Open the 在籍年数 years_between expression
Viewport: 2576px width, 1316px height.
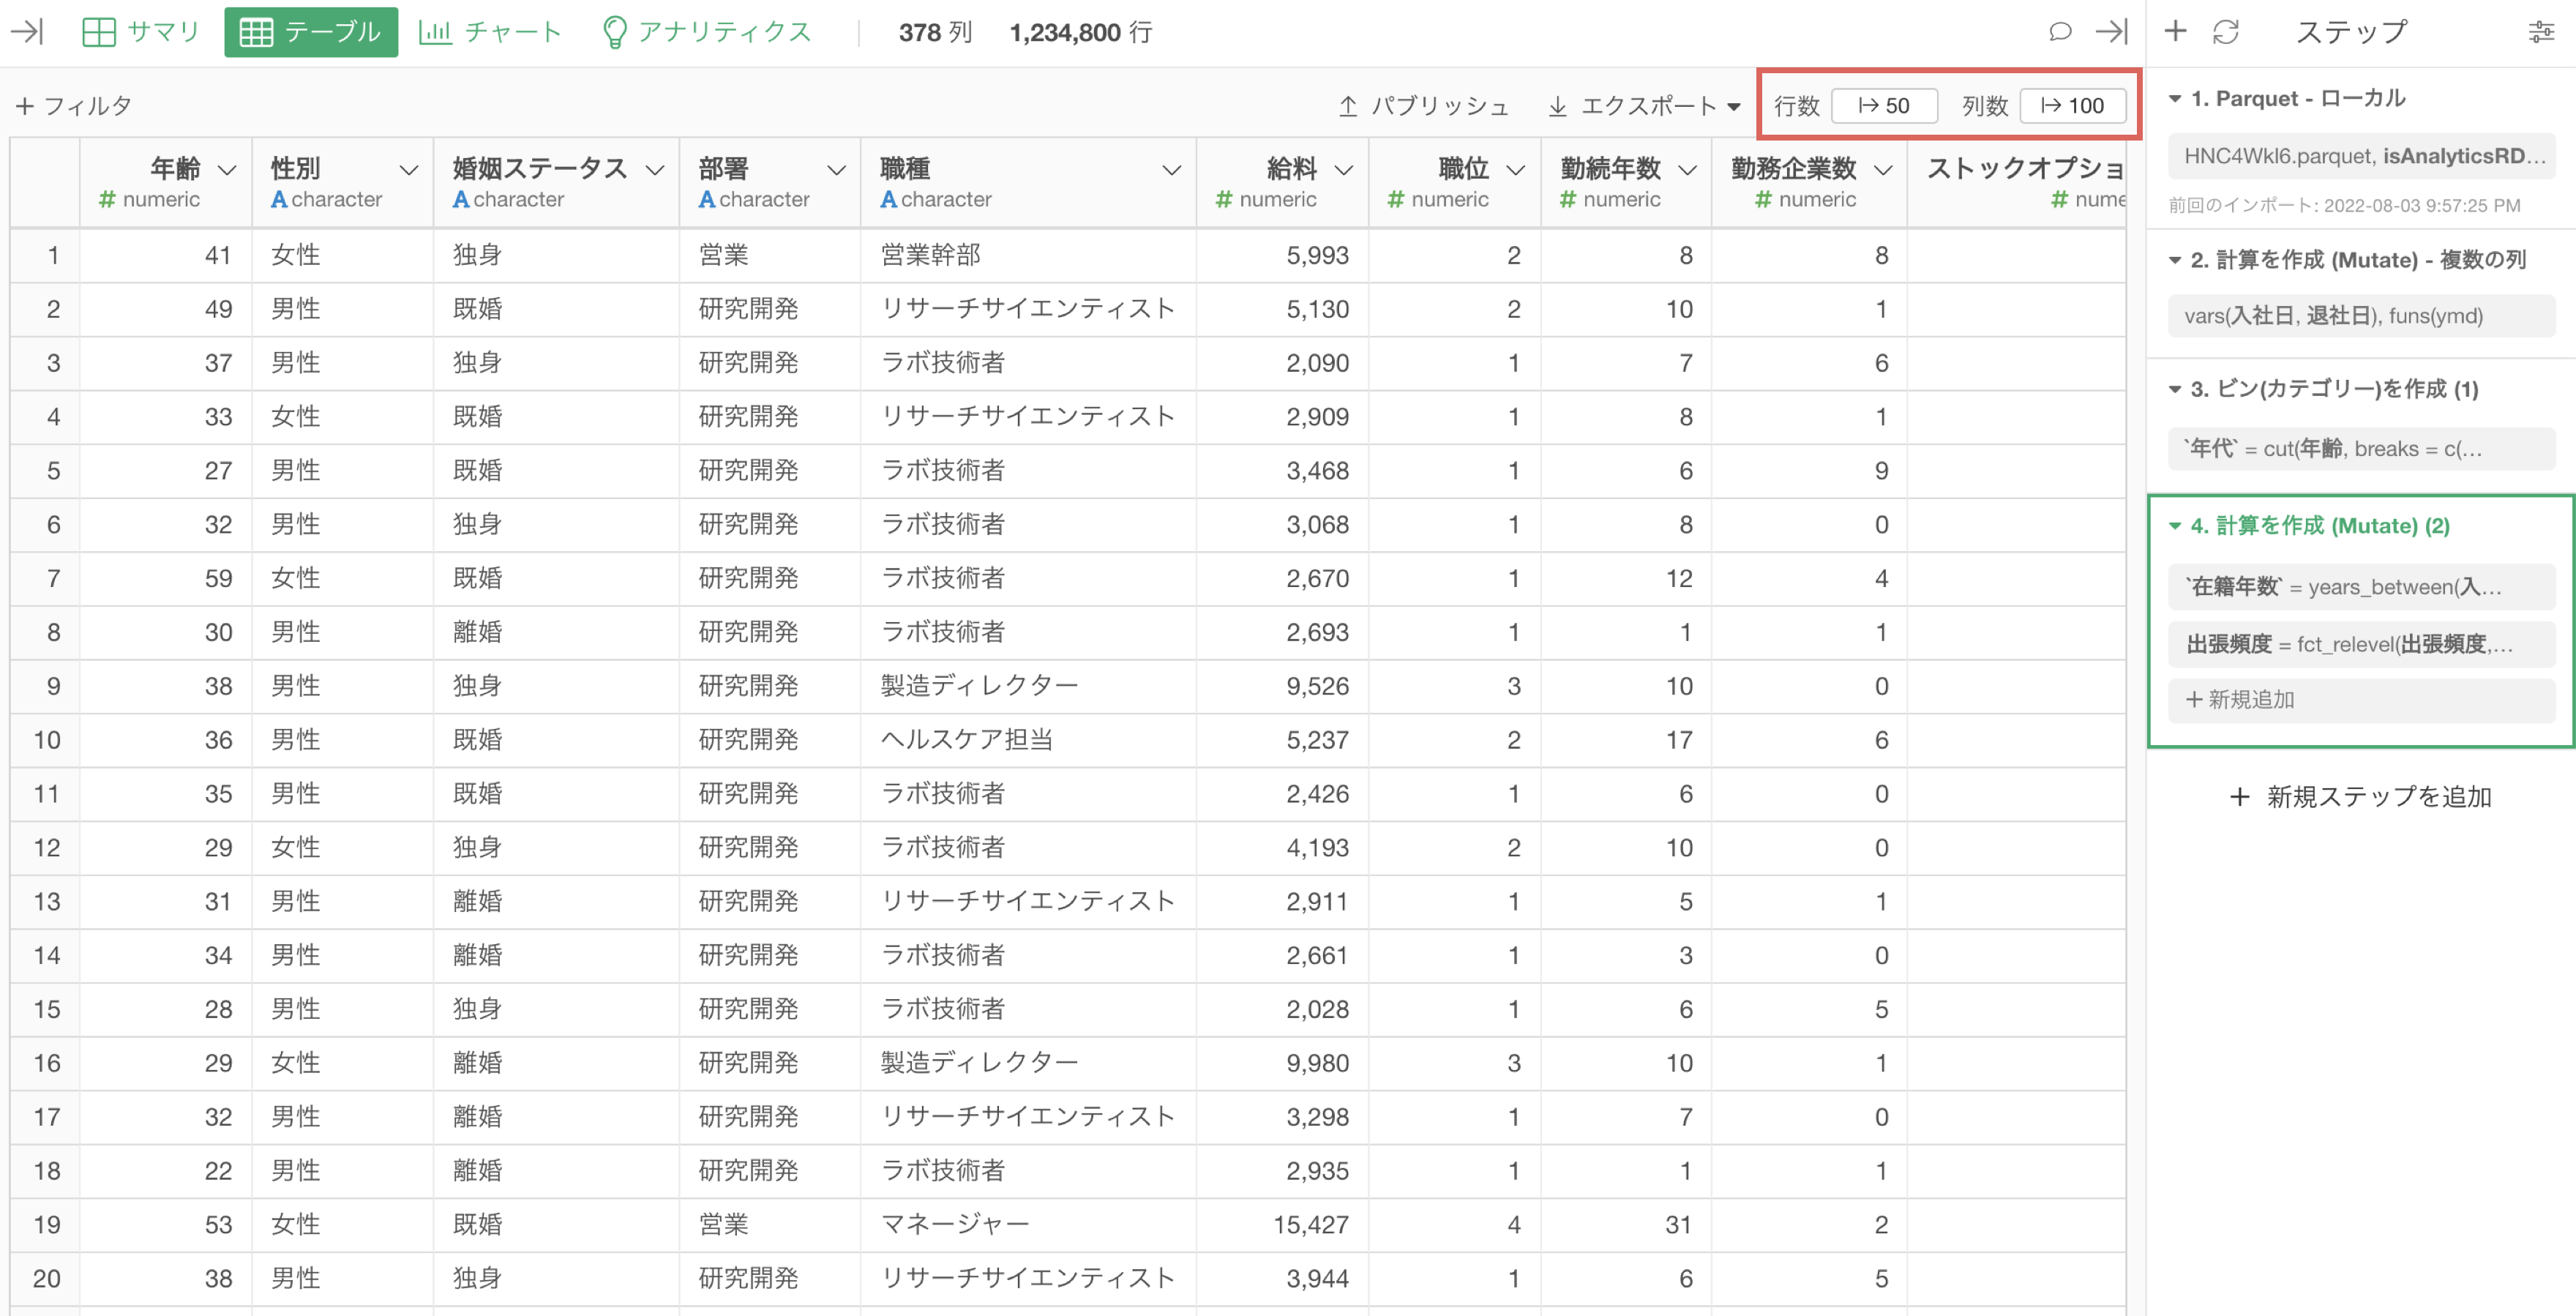pyautogui.click(x=2362, y=587)
